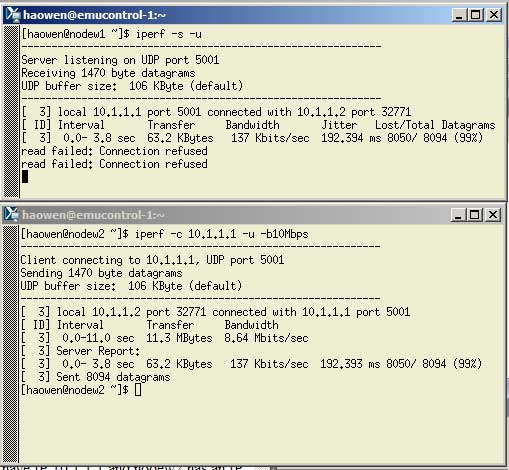The image size is (509, 470).
Task: Click the block cursor in the top terminal
Action: coord(25,177)
